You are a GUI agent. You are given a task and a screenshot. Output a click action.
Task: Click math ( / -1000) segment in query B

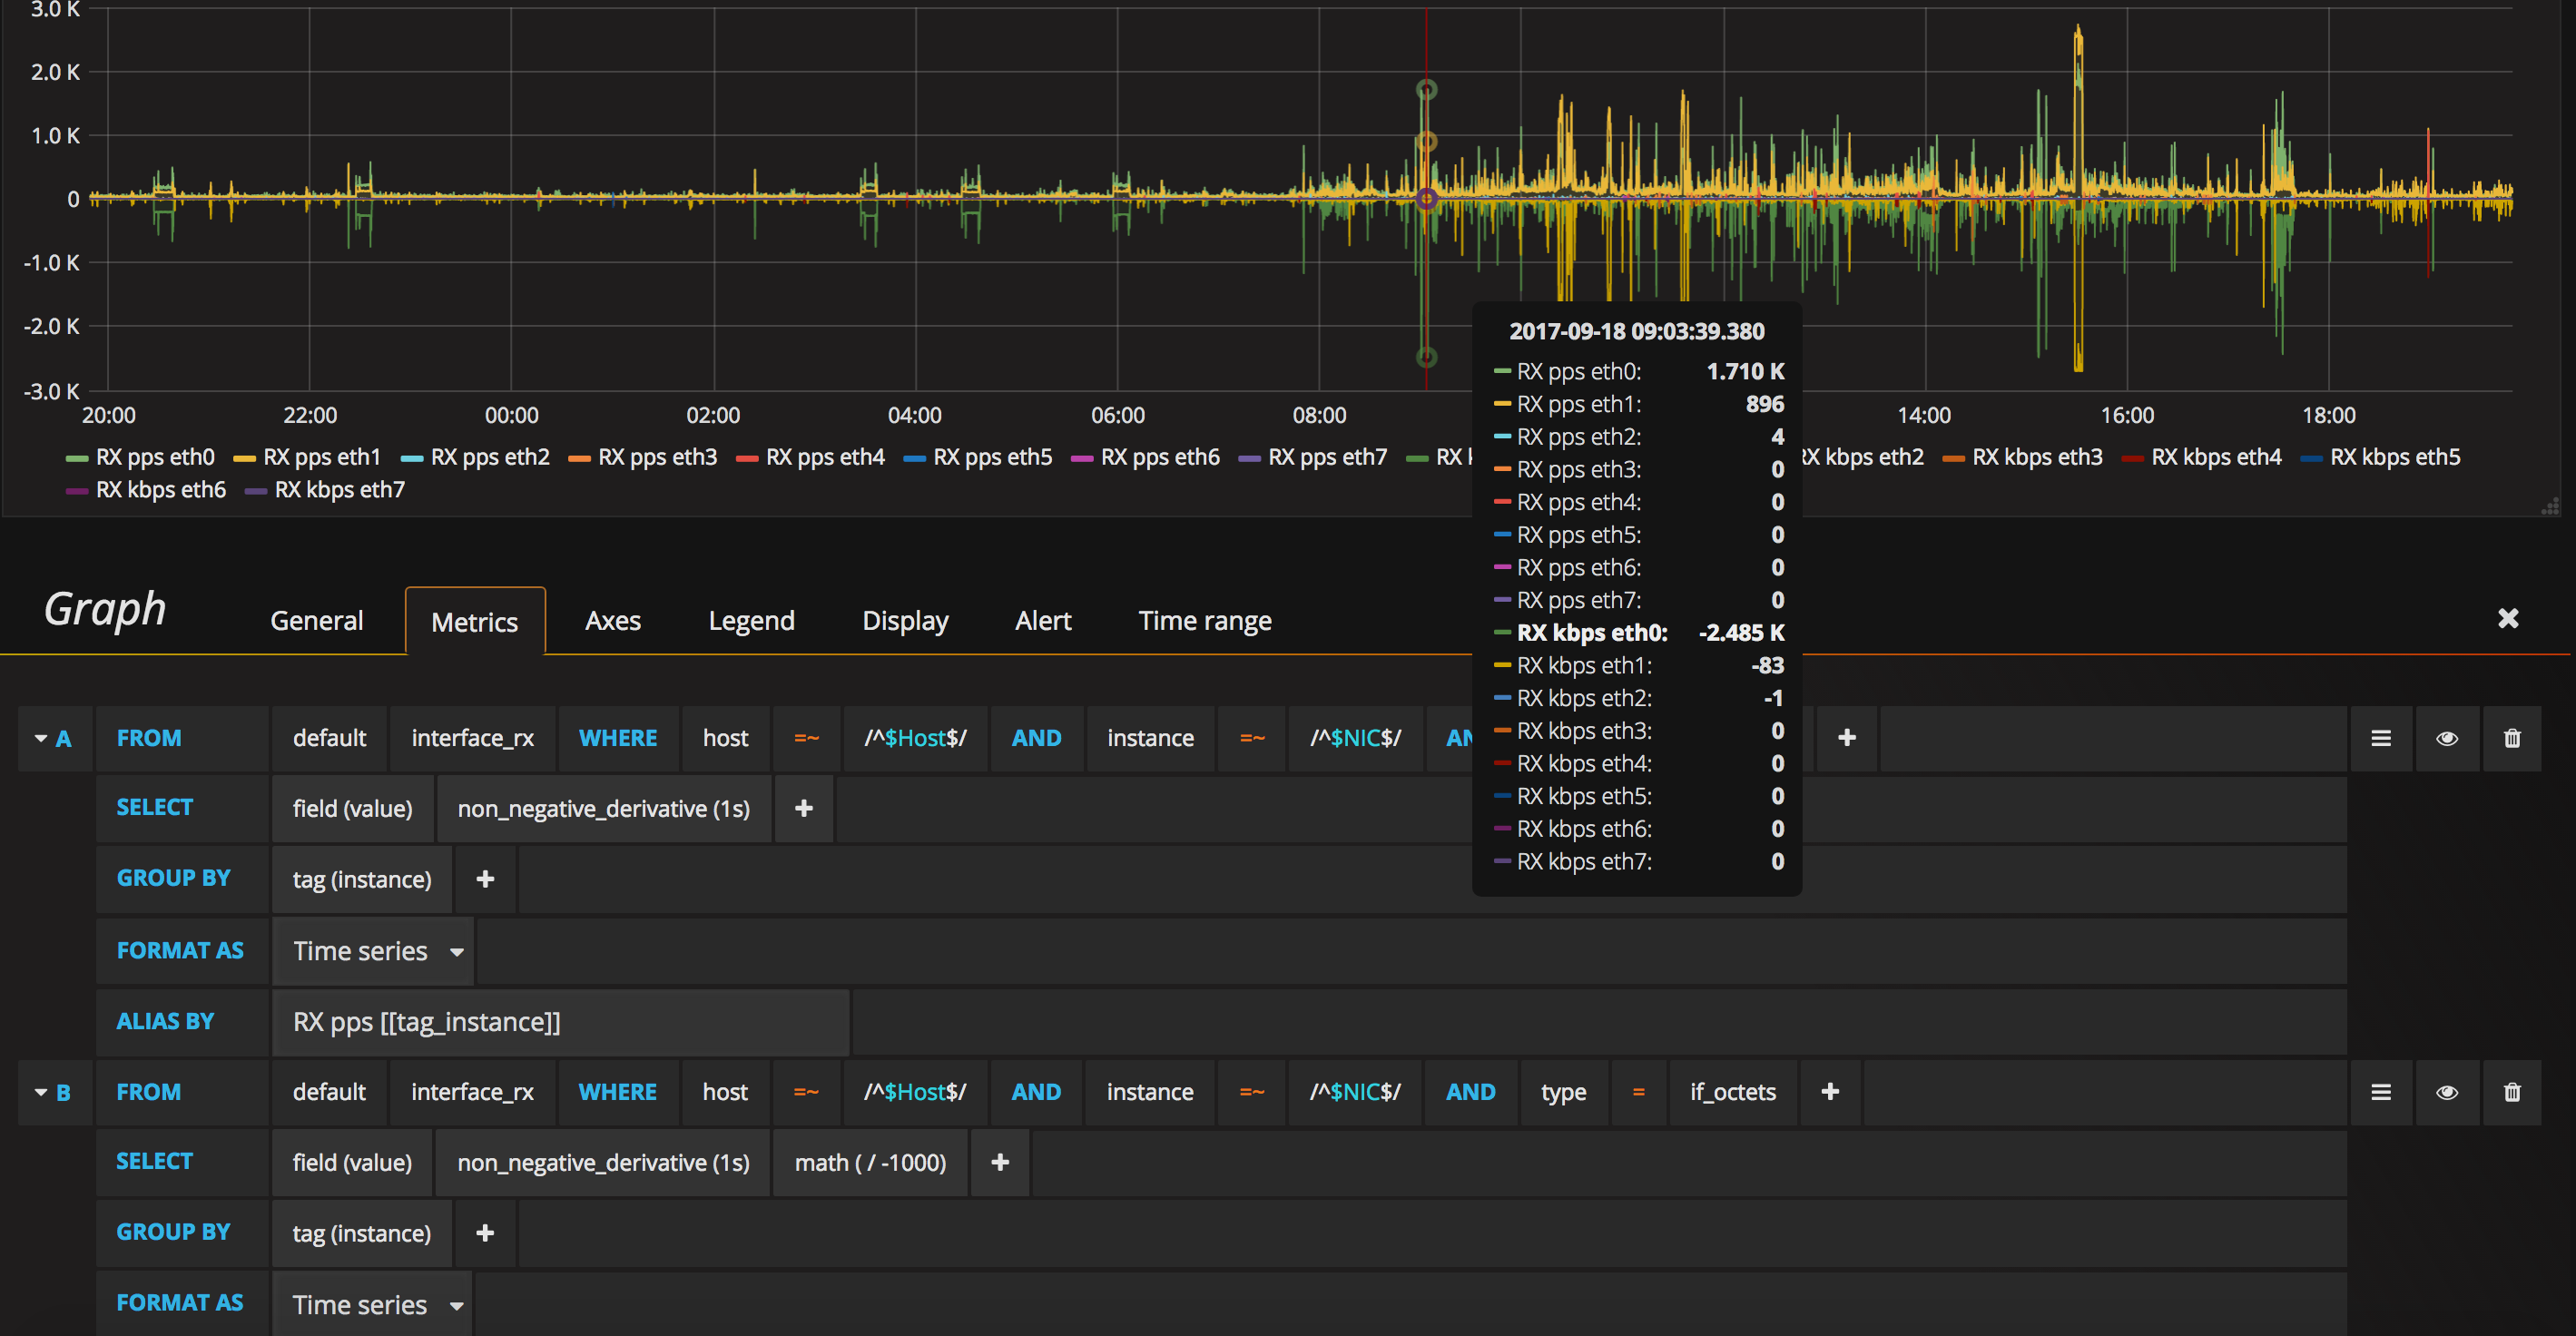coord(869,1163)
